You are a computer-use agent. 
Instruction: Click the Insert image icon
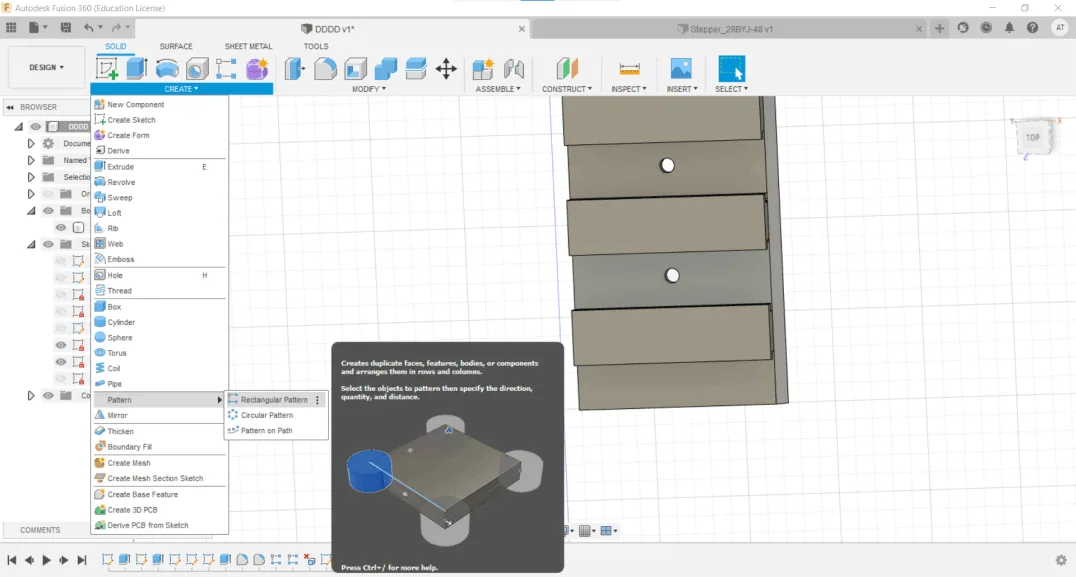pos(681,69)
